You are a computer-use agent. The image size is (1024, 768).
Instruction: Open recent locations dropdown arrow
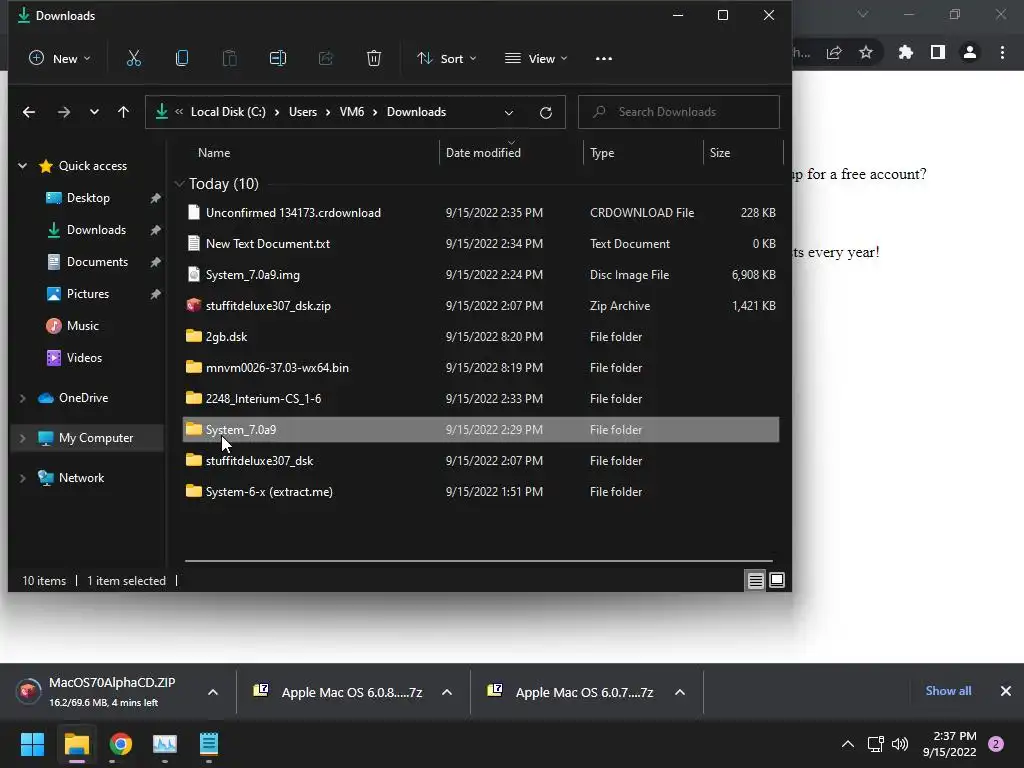click(x=94, y=112)
